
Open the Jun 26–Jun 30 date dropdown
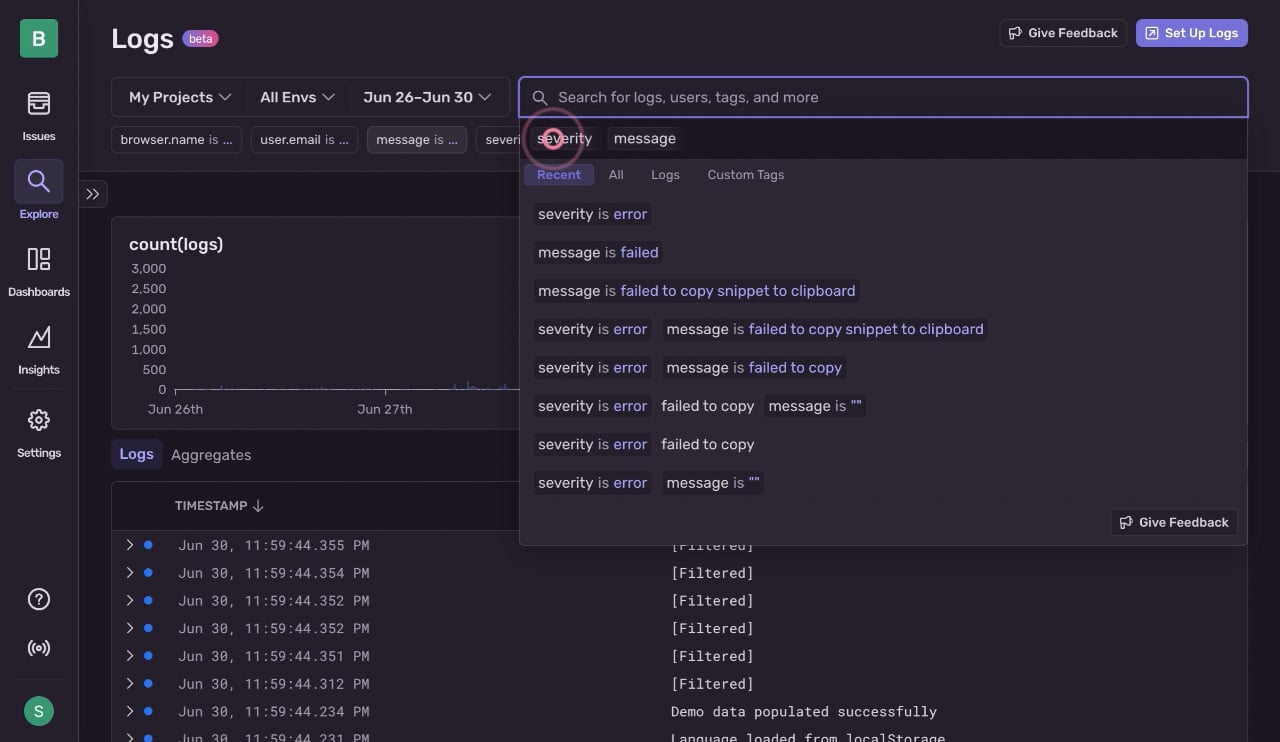click(x=427, y=97)
